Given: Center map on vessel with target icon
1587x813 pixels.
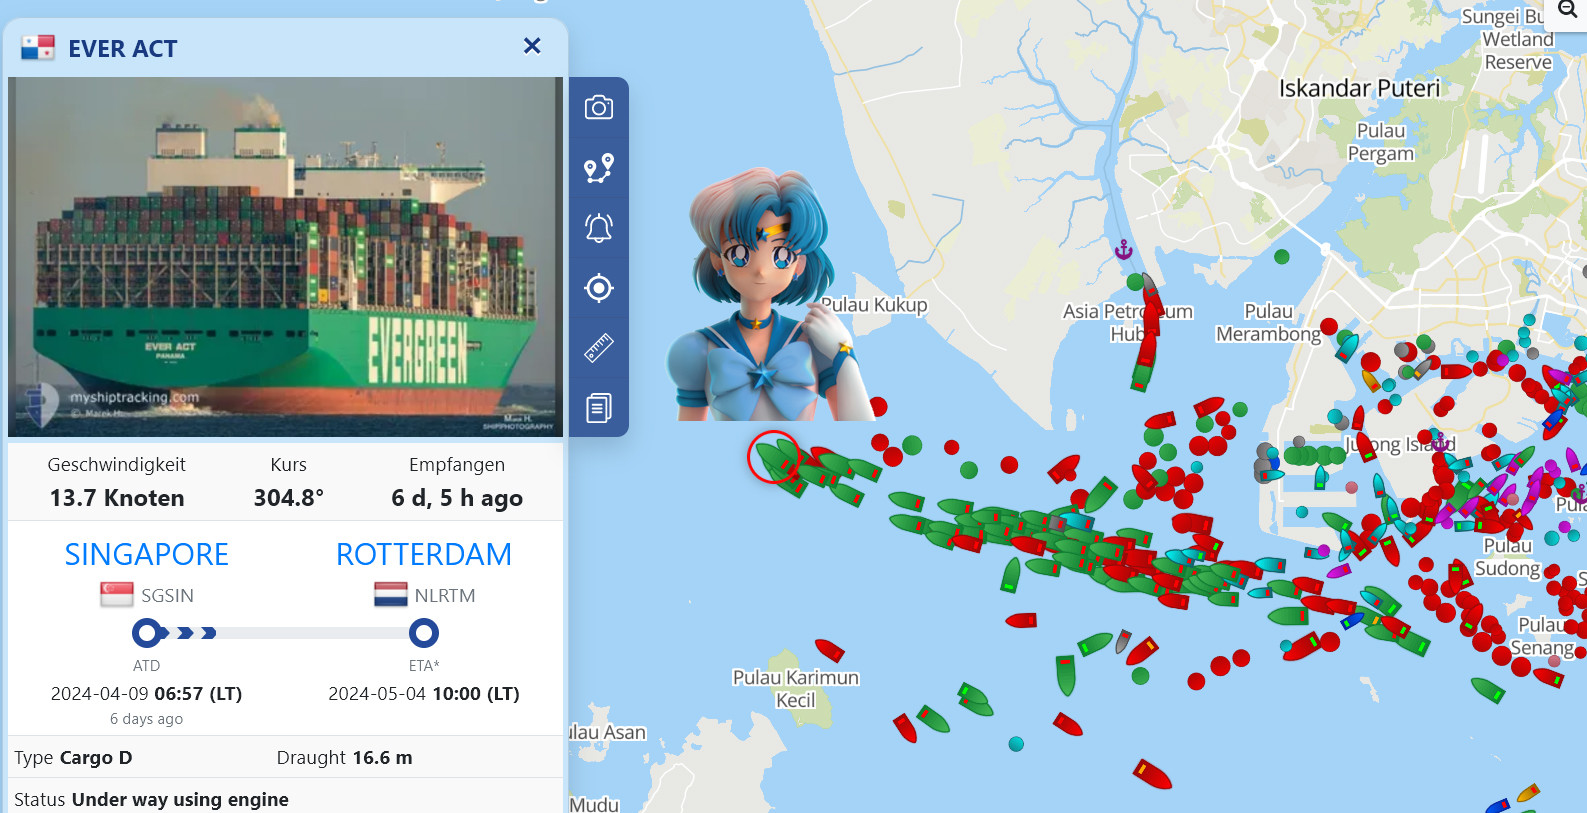Looking at the screenshot, I should point(599,288).
